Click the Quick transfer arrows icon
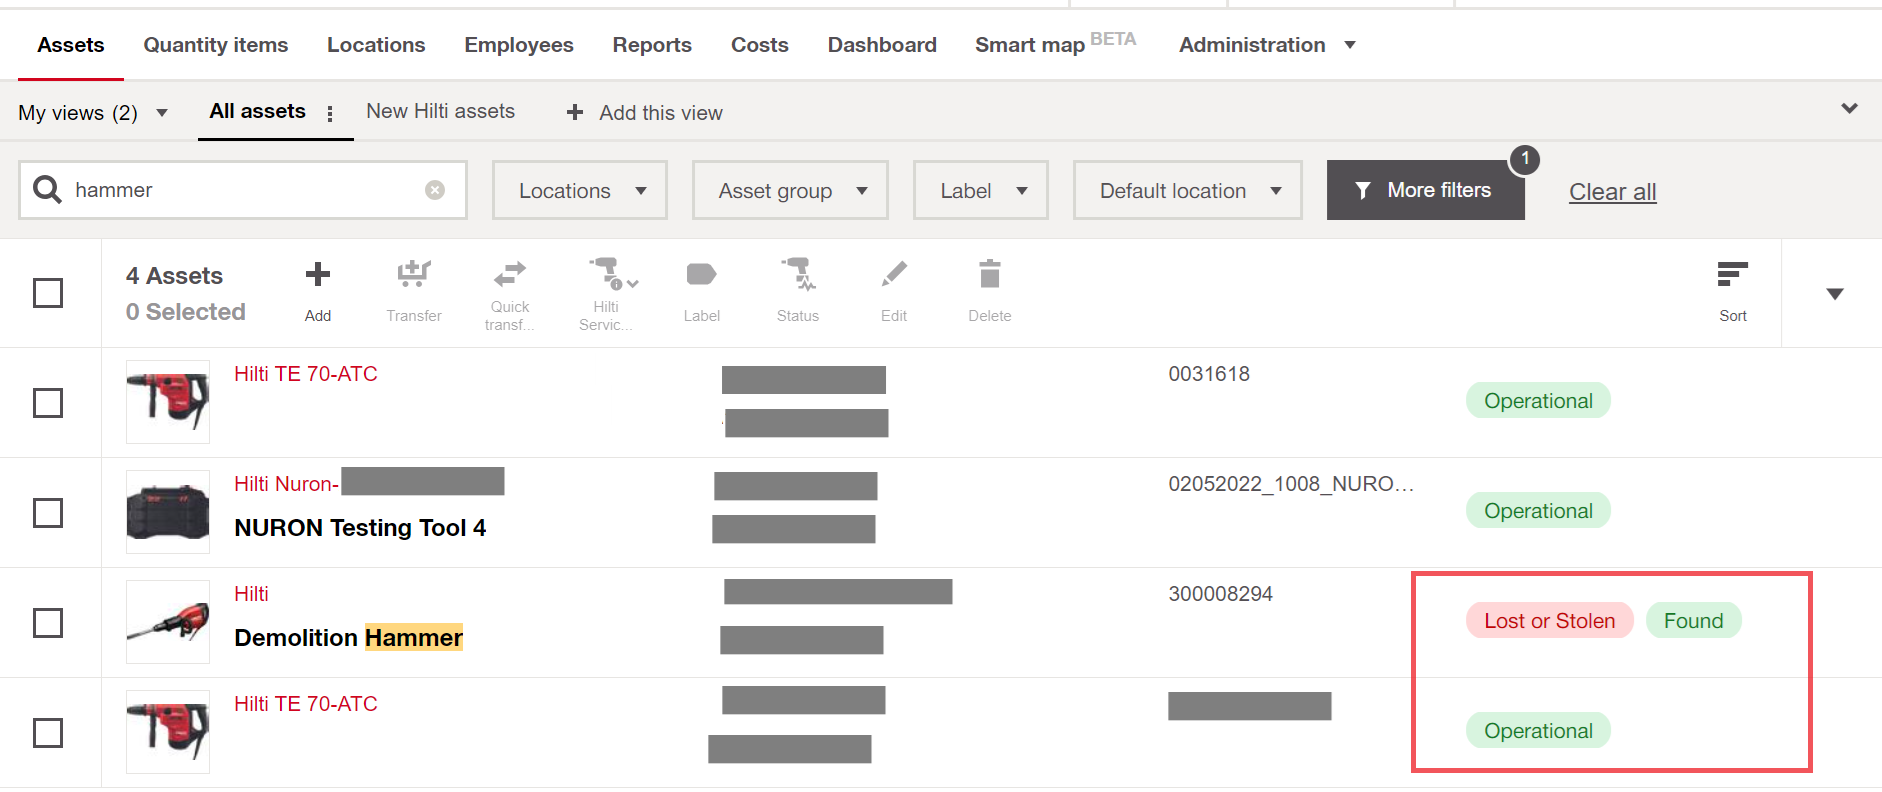1882x792 pixels. pyautogui.click(x=510, y=273)
